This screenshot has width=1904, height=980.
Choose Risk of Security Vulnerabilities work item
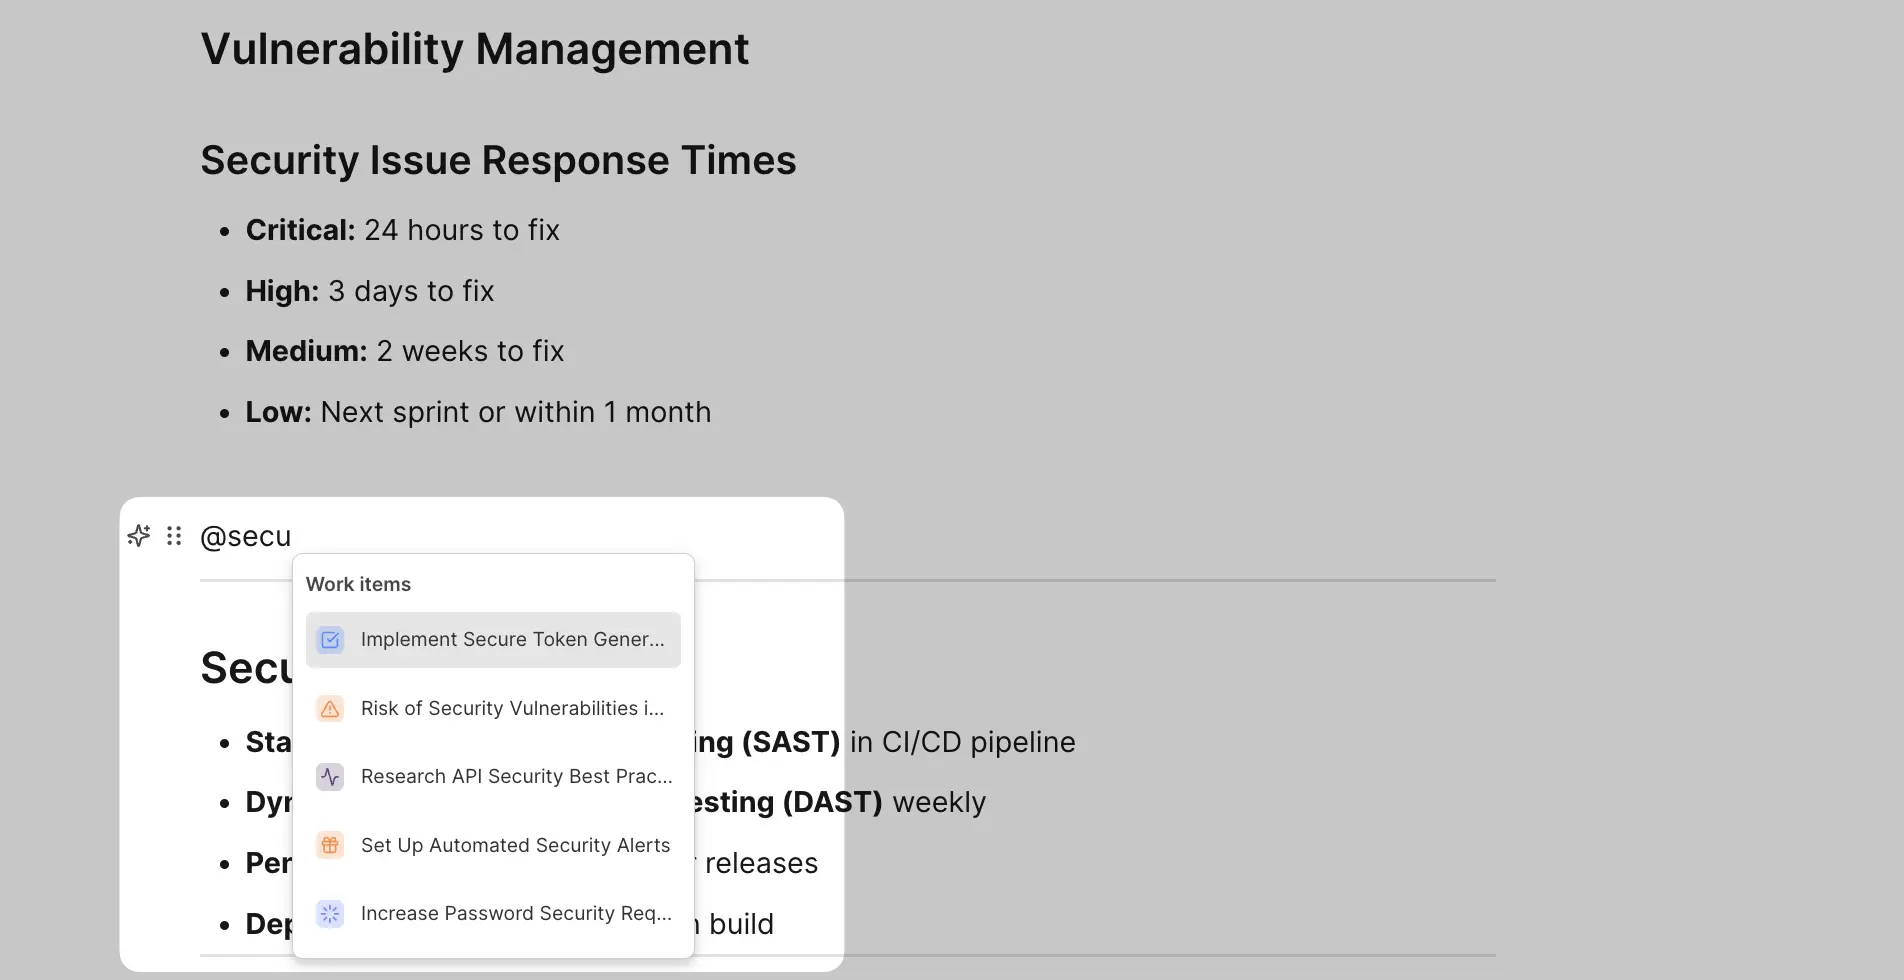point(512,709)
